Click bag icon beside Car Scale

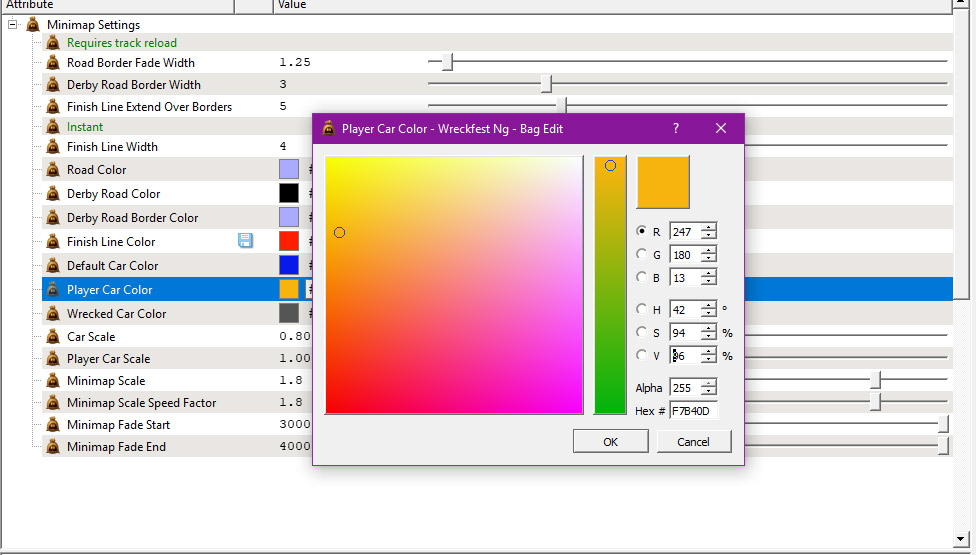54,337
